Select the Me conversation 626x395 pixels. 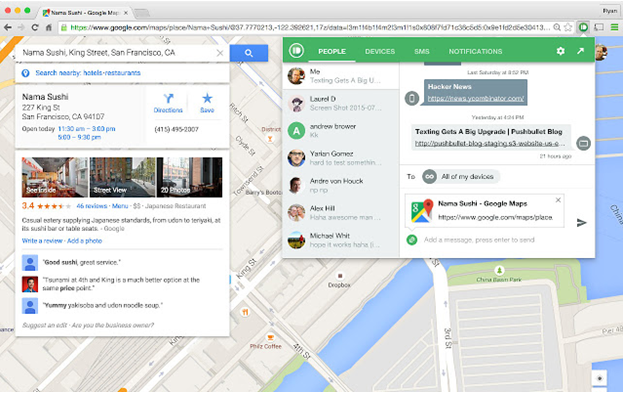[341, 76]
